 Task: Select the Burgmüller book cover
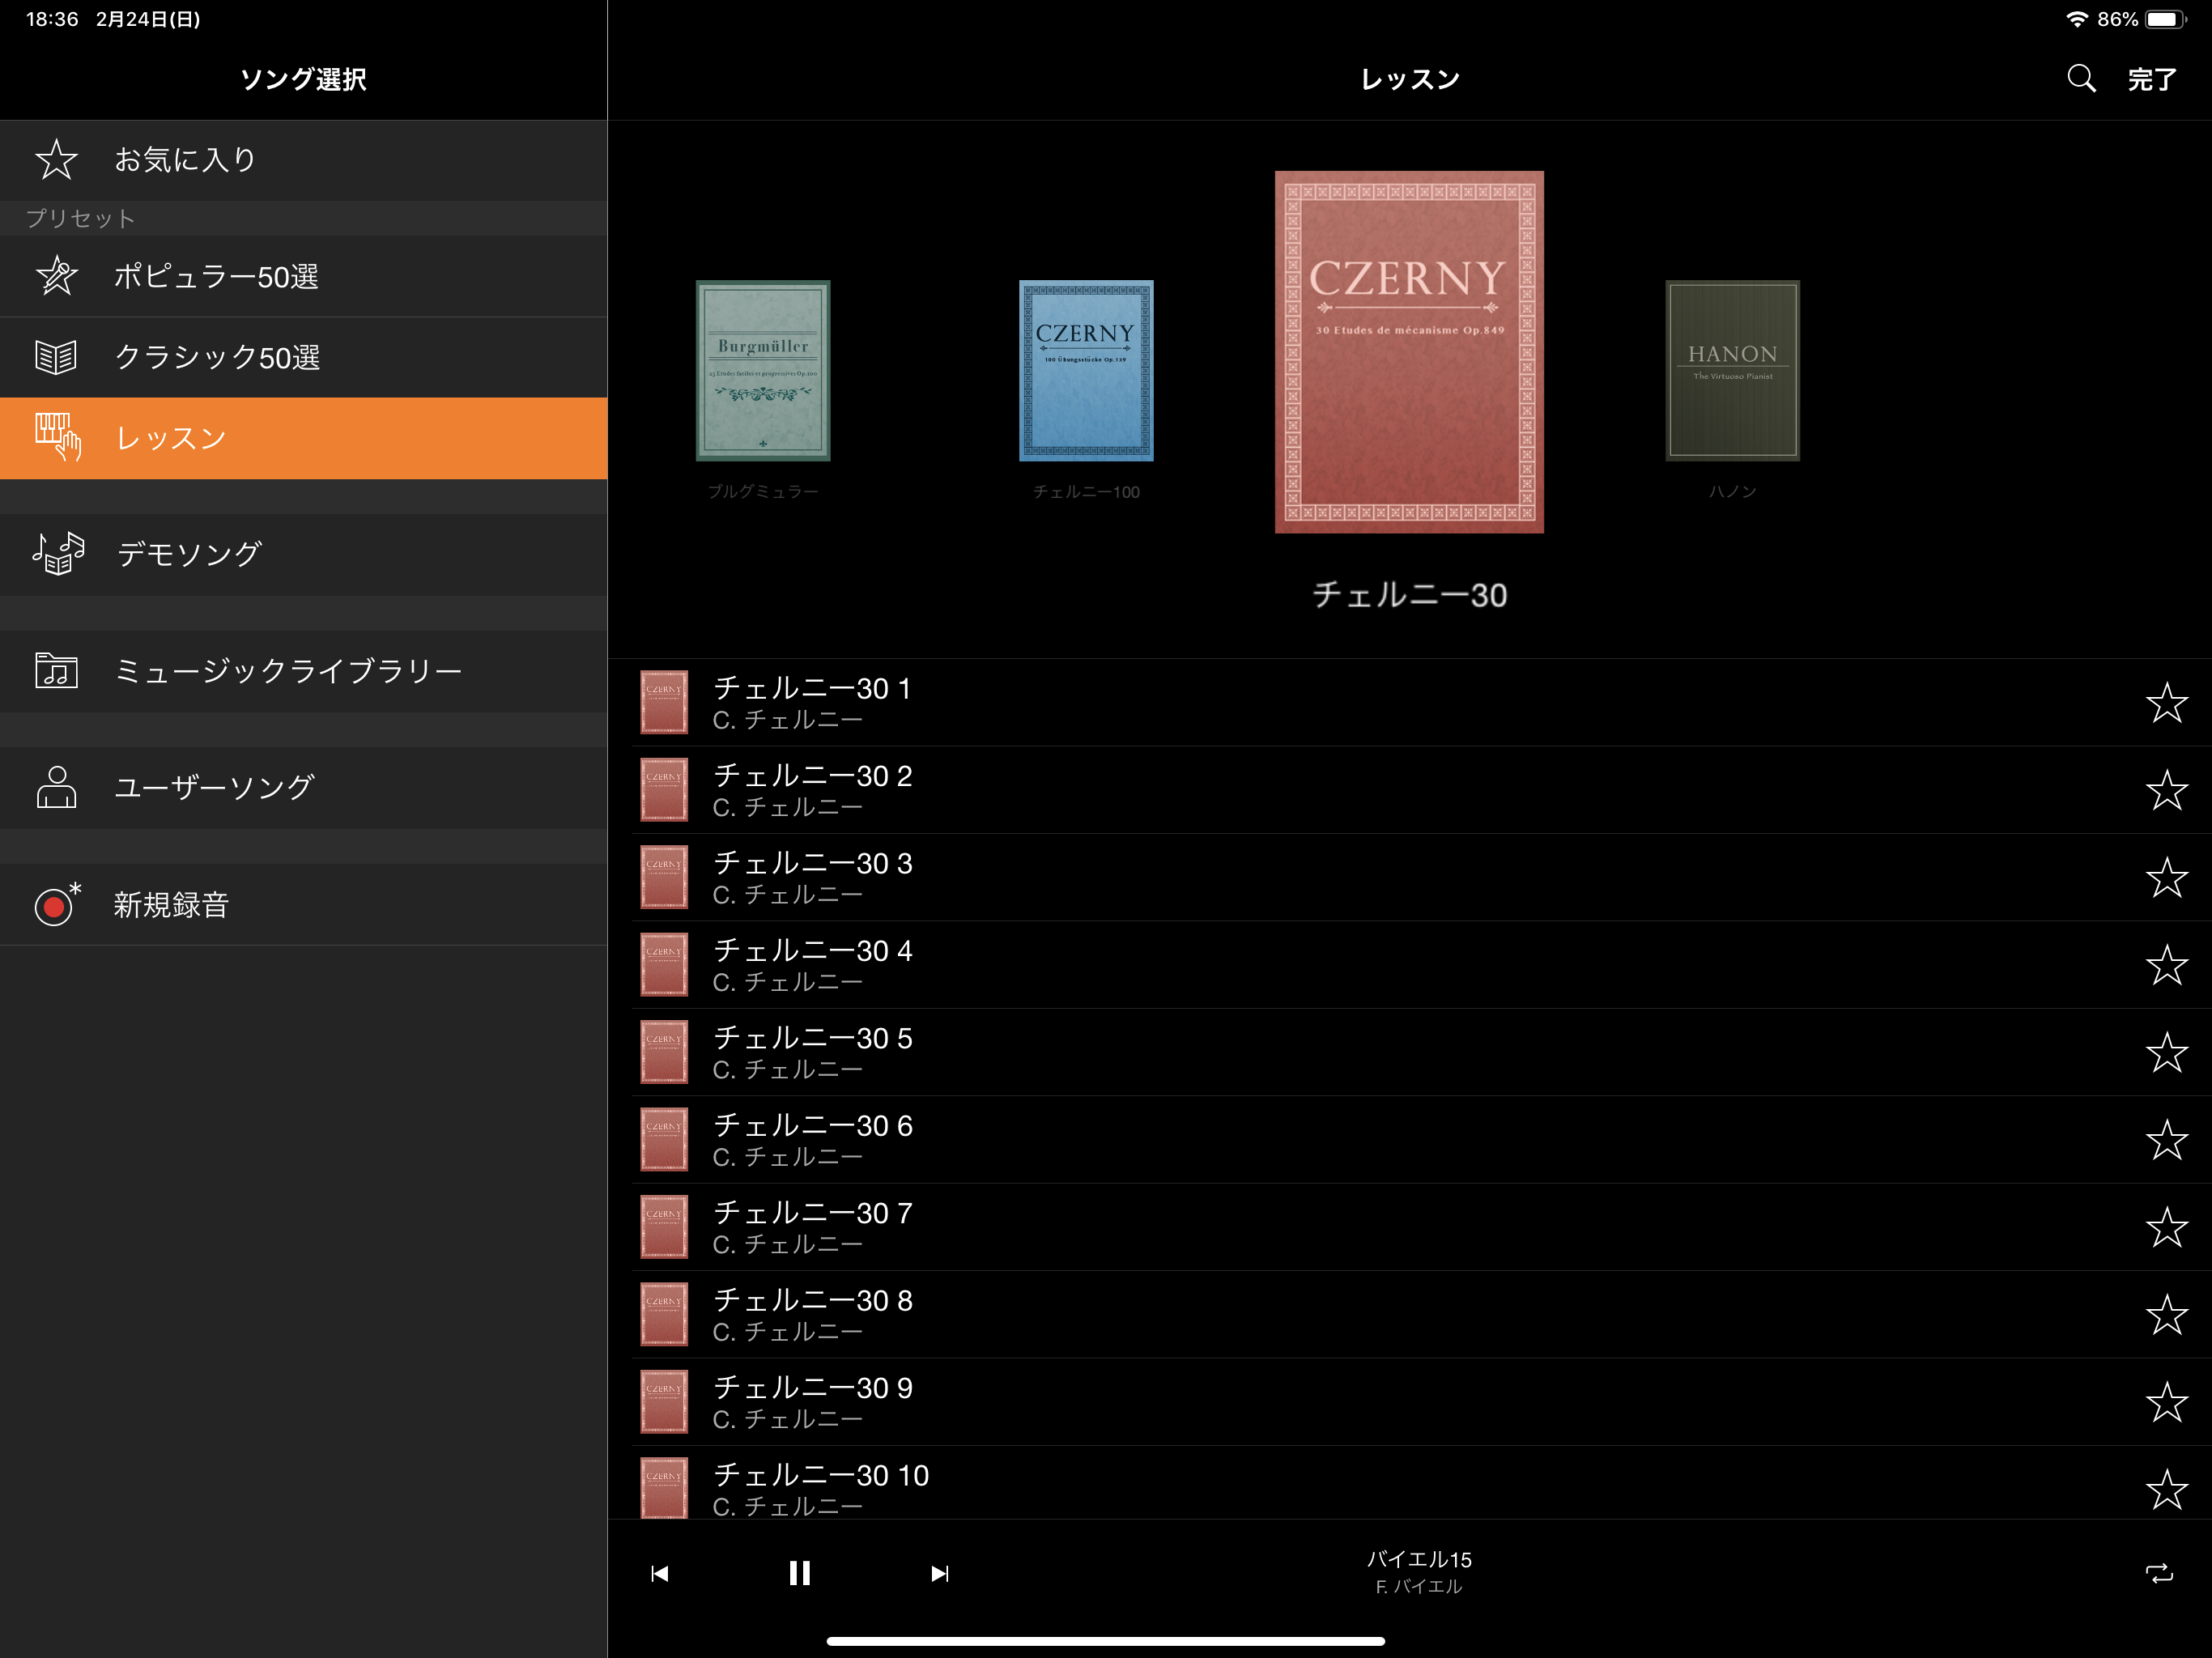coord(763,371)
